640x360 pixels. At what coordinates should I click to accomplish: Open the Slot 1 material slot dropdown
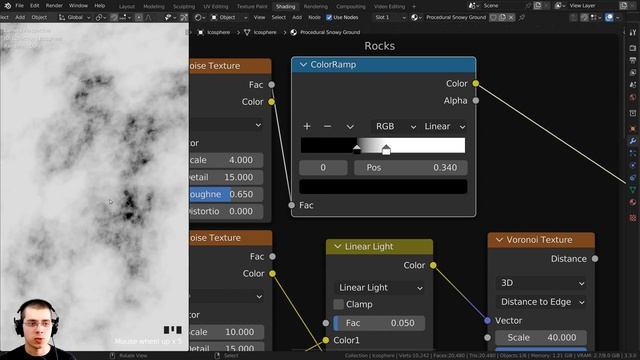pyautogui.click(x=391, y=18)
